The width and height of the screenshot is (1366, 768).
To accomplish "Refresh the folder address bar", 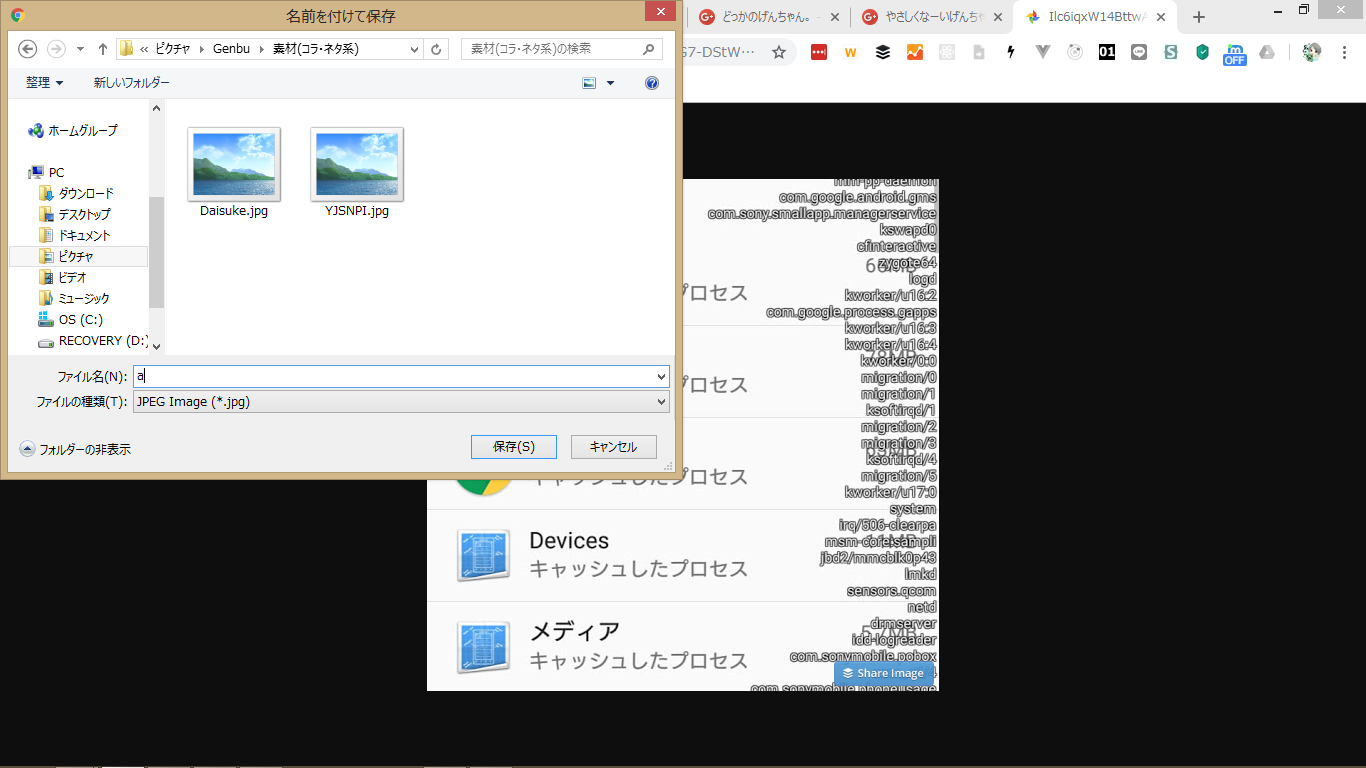I will pyautogui.click(x=436, y=49).
